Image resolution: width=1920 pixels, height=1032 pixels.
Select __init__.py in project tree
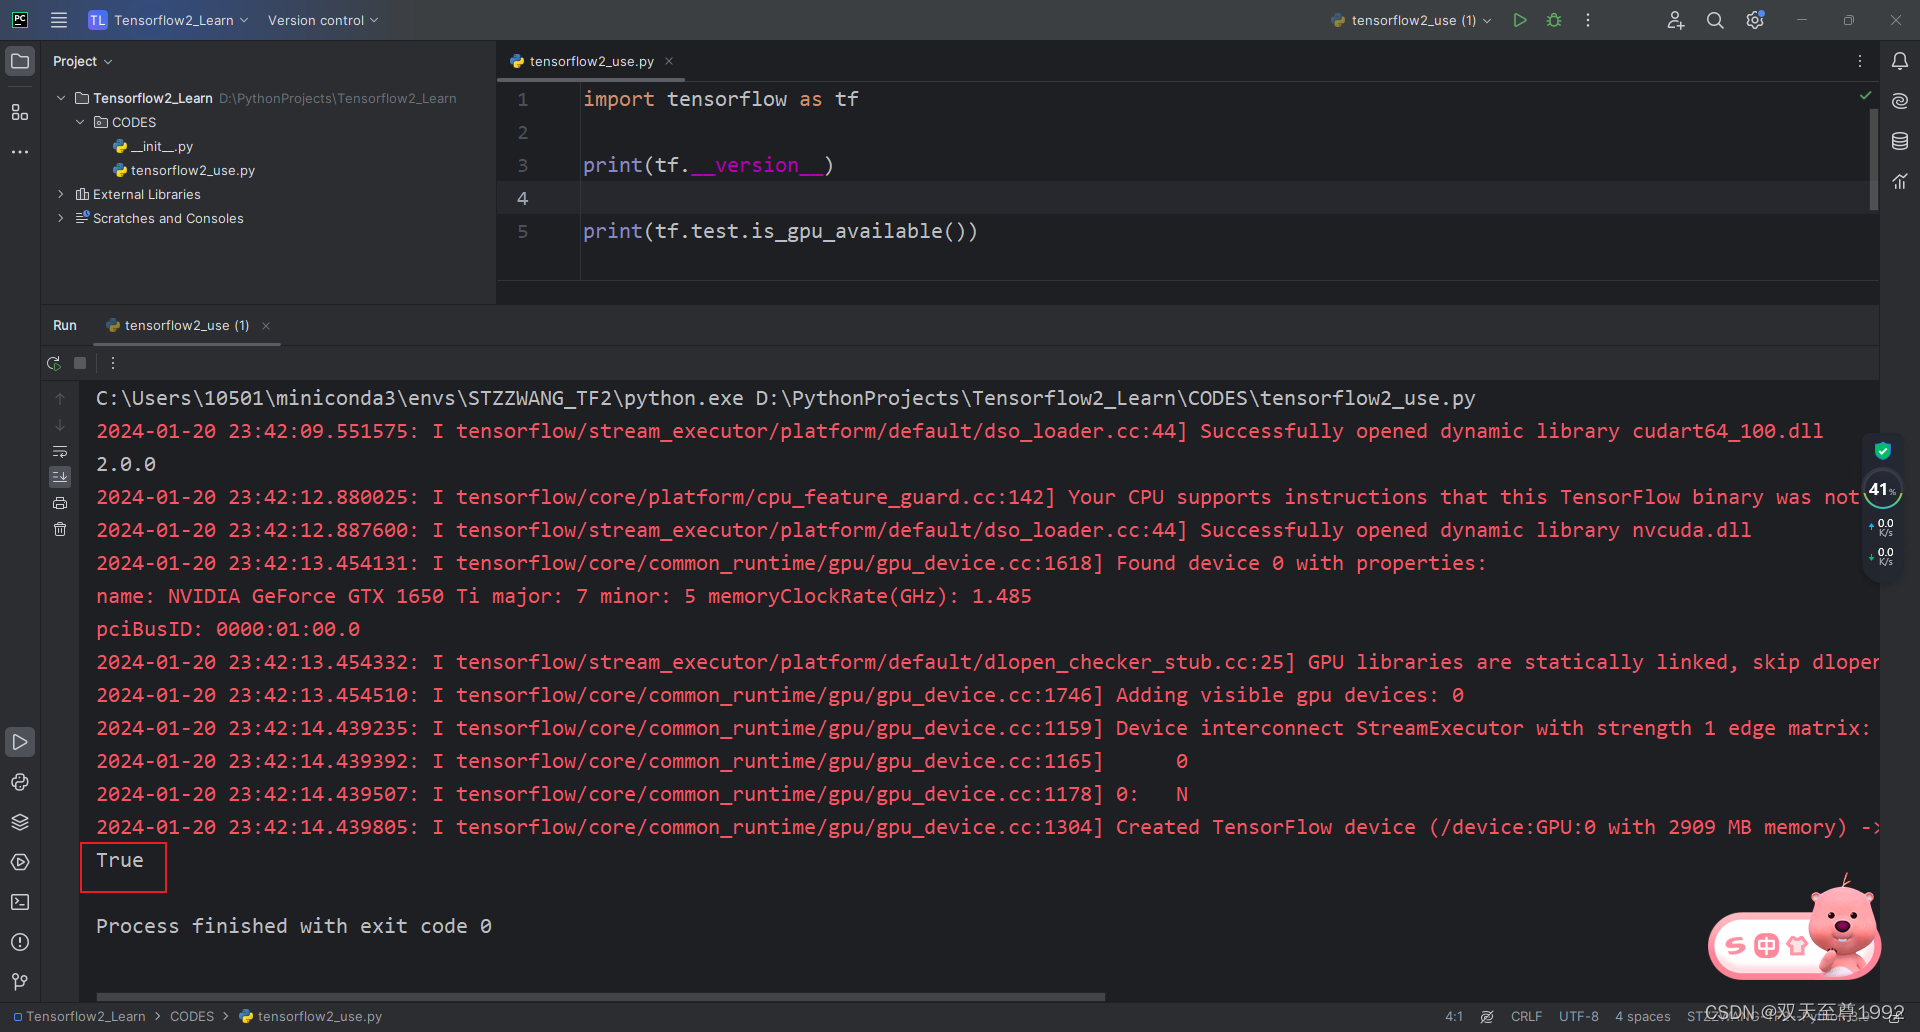(x=153, y=146)
